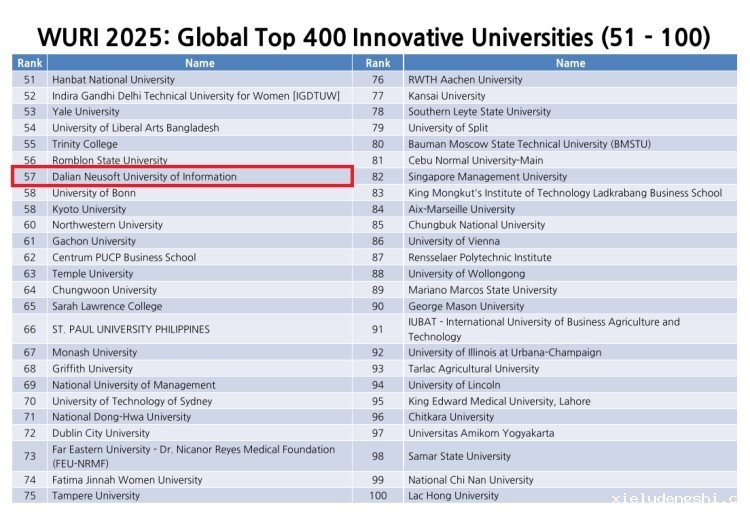
Task: Select the Yale University name cell
Action: pyautogui.click(x=86, y=112)
